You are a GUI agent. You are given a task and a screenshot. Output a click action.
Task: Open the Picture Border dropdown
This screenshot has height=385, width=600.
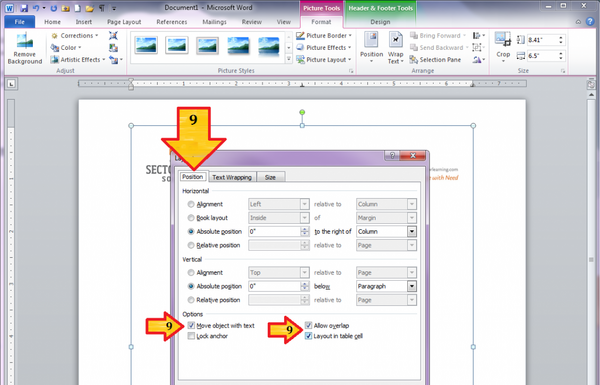[x=324, y=36]
